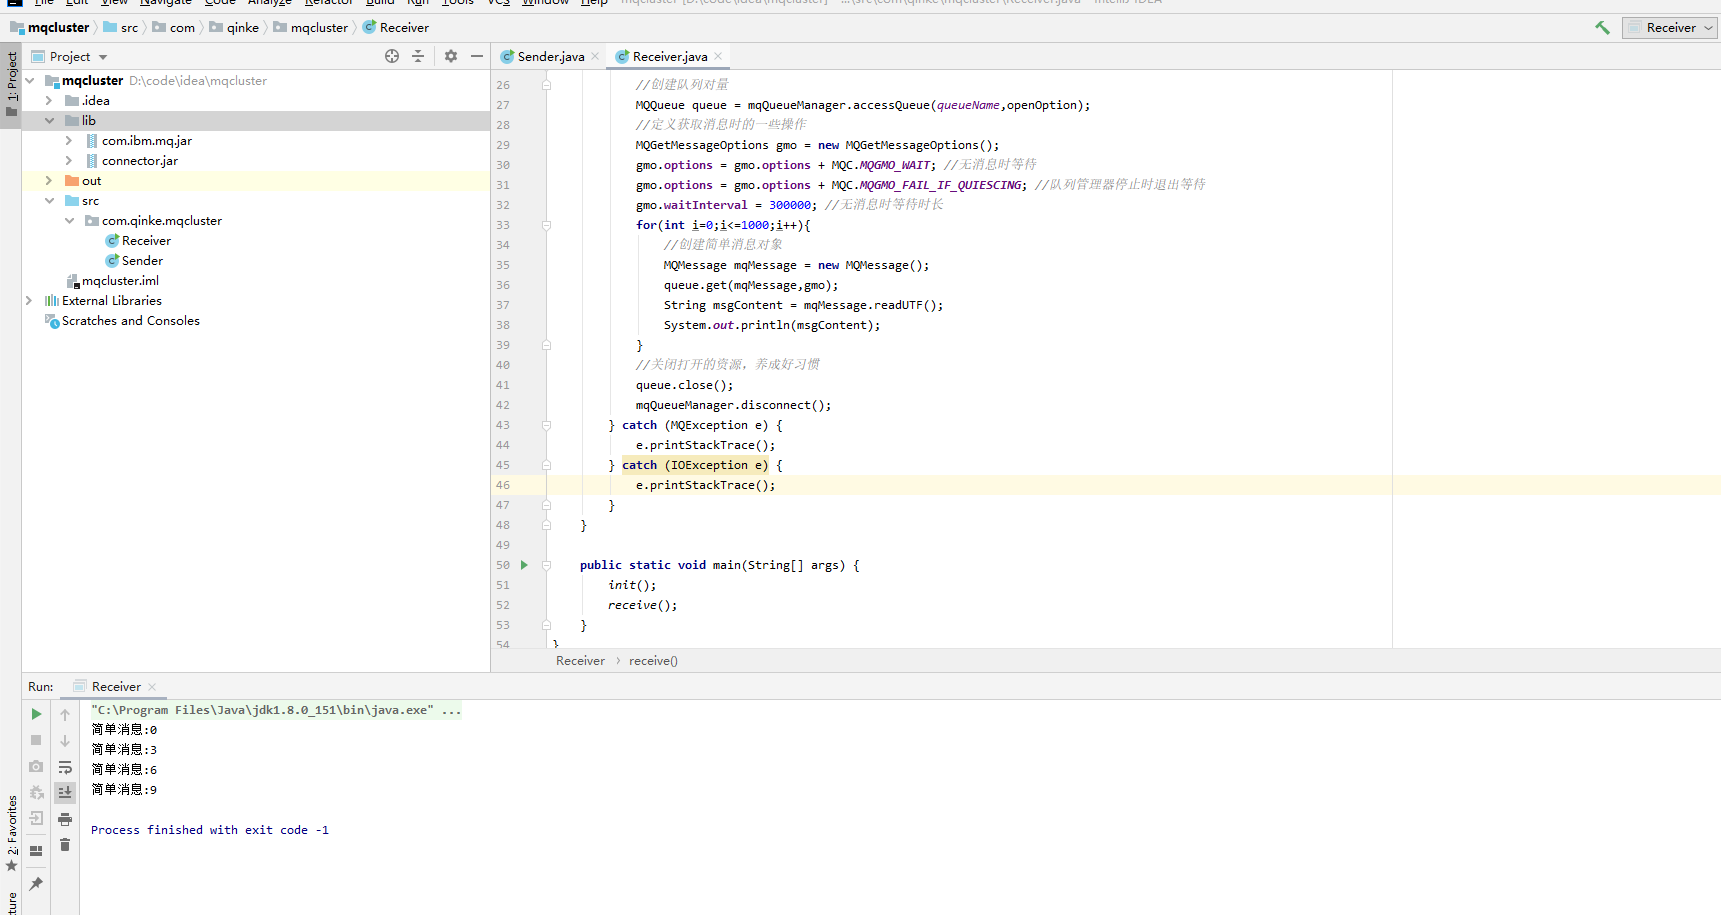
Task: Click fold marker at catch MQException line 43
Action: click(x=547, y=425)
